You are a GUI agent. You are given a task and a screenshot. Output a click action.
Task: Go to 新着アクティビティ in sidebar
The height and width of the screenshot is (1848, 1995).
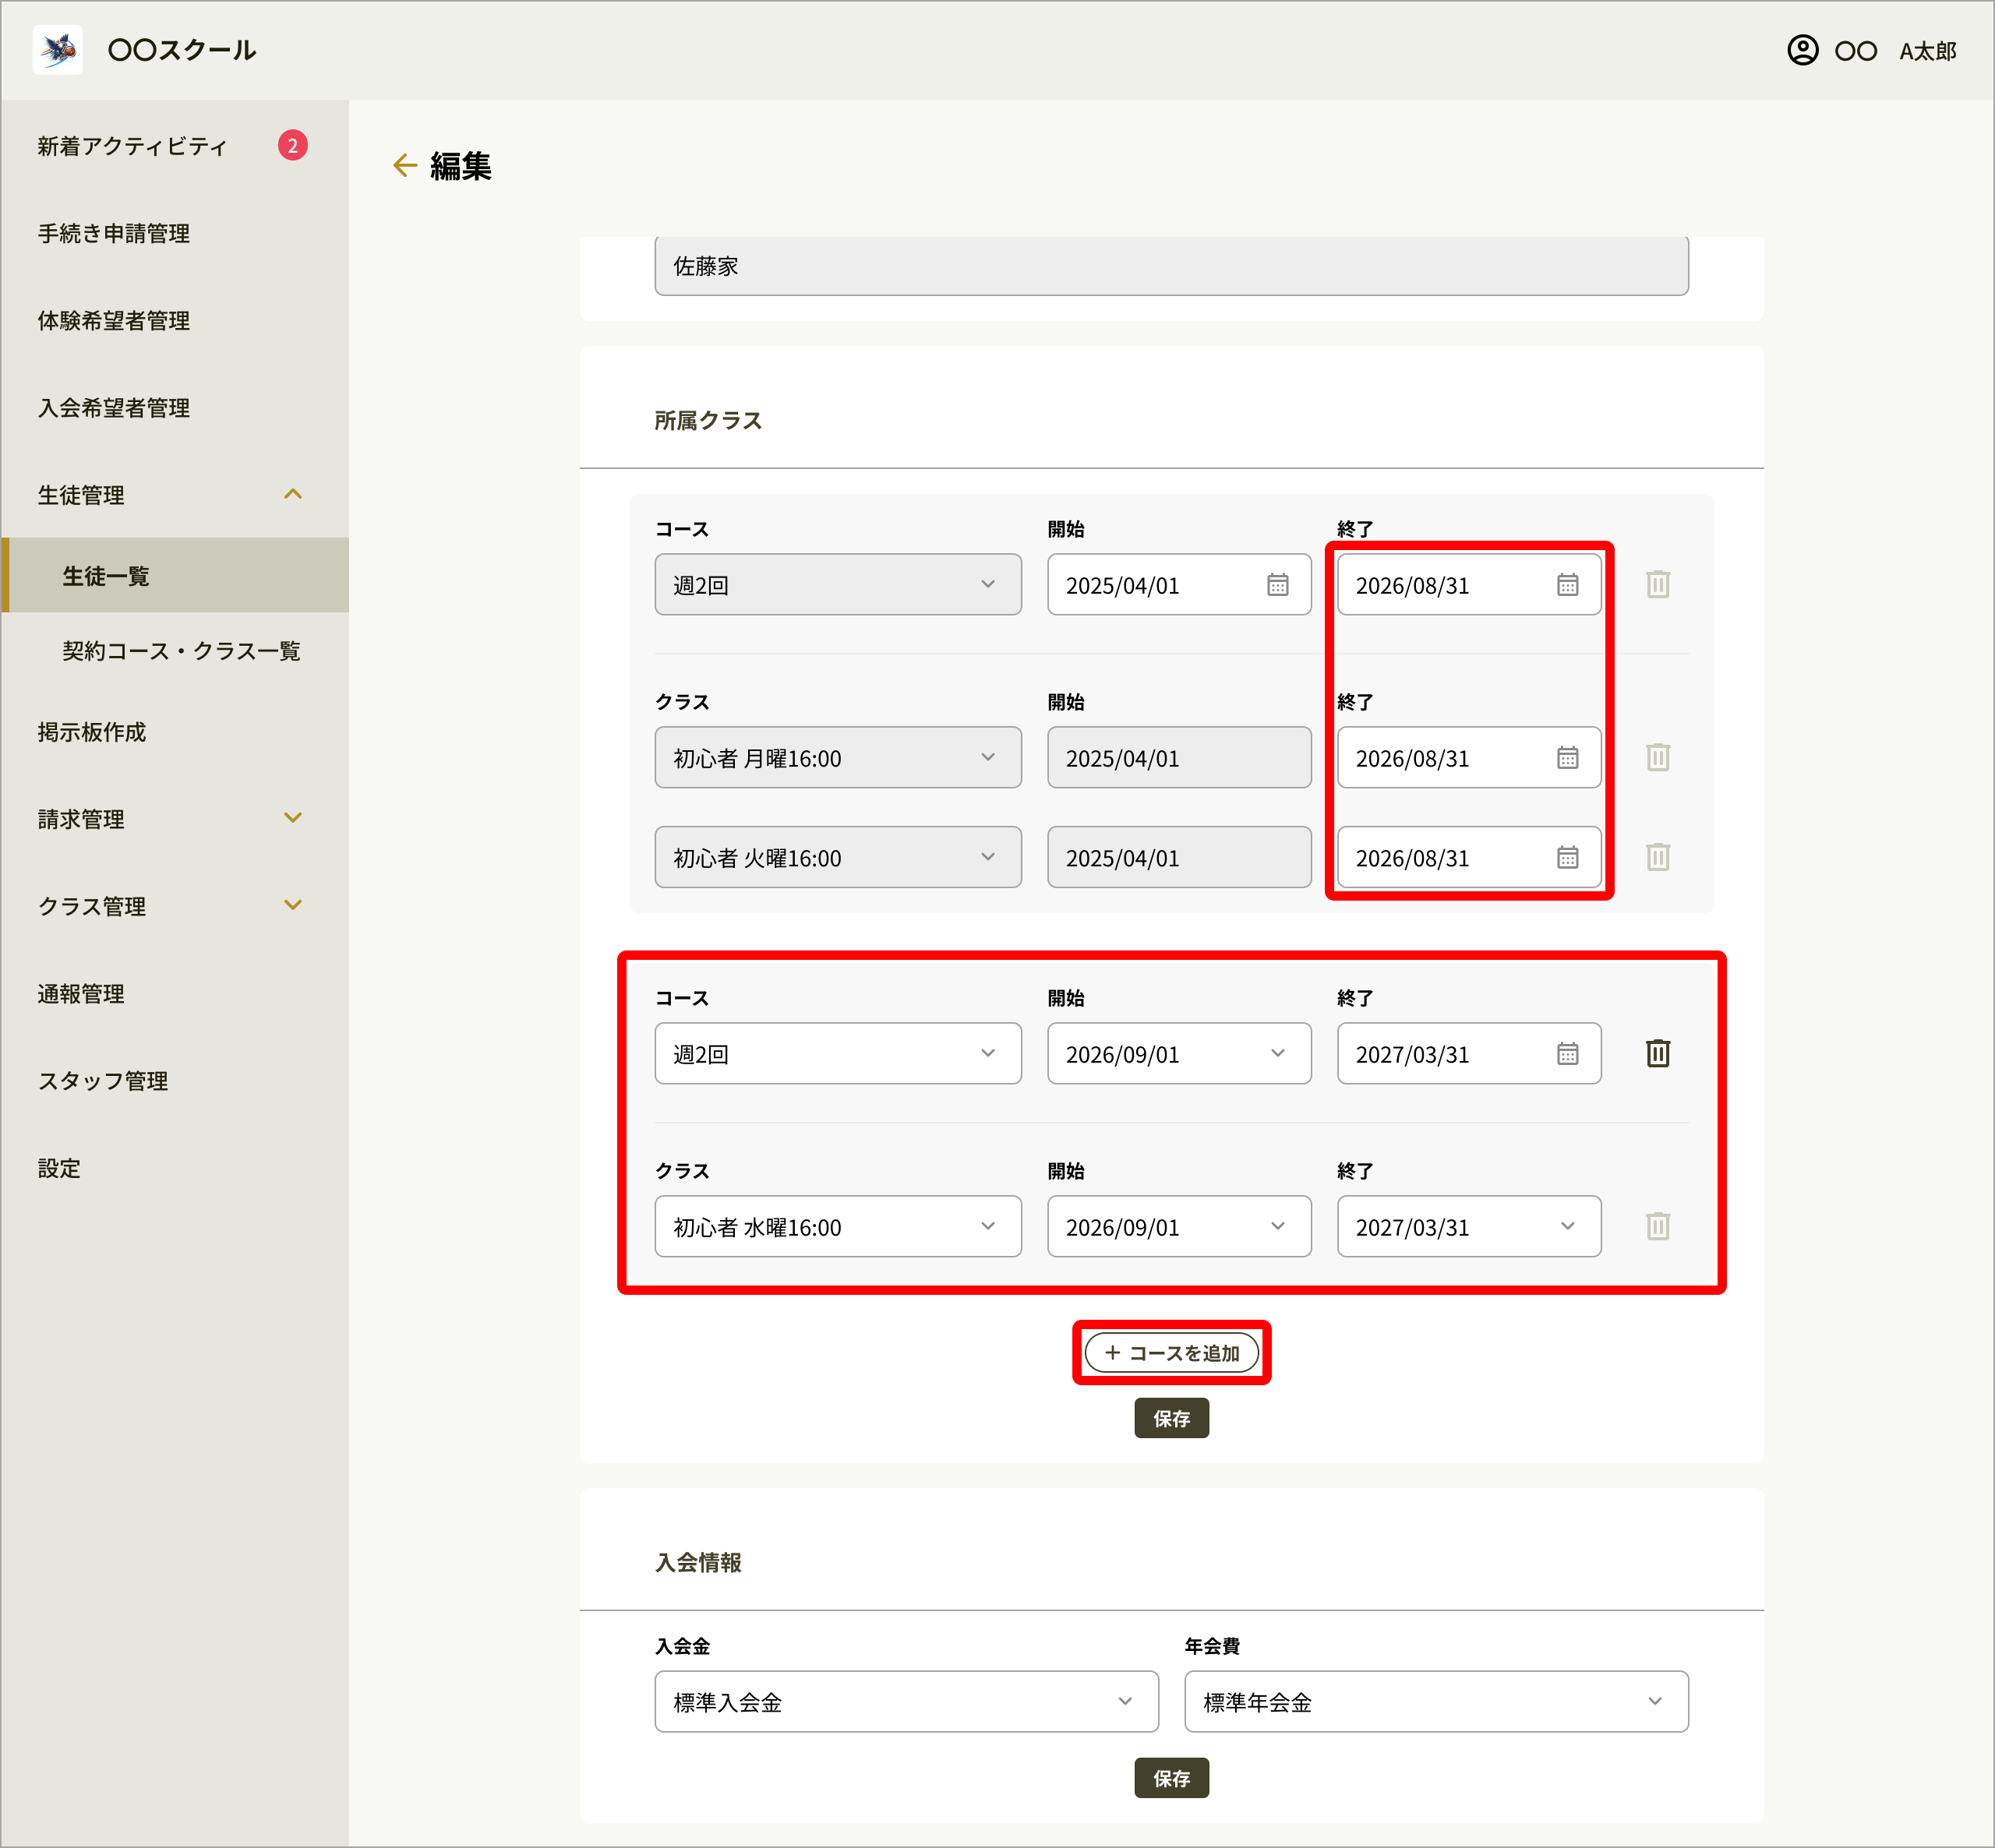tap(132, 146)
